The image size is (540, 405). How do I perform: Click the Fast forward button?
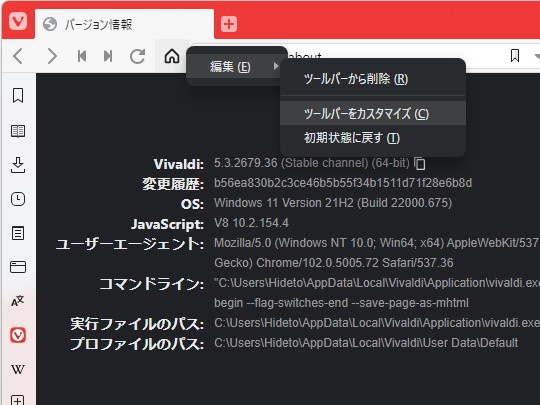coord(108,56)
